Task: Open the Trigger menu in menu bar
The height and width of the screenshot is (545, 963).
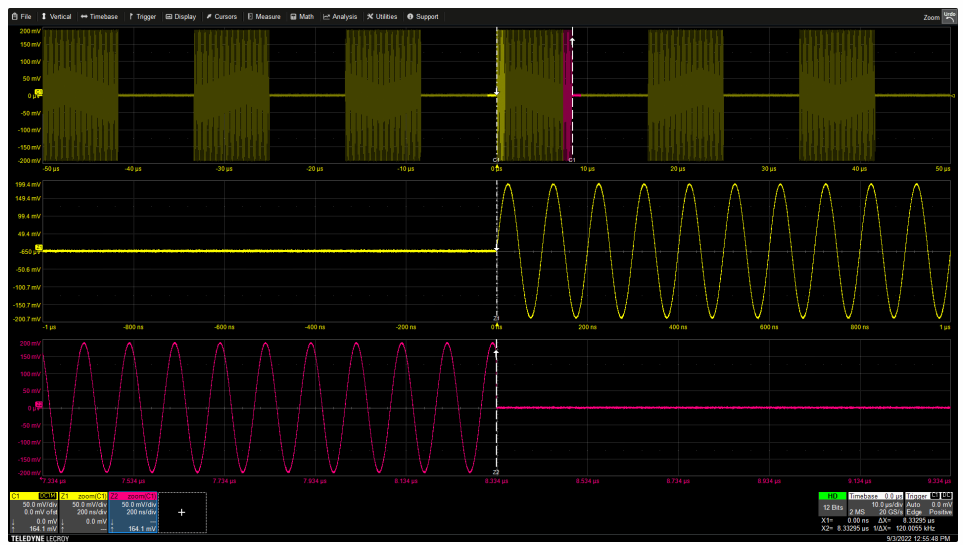Action: (142, 17)
